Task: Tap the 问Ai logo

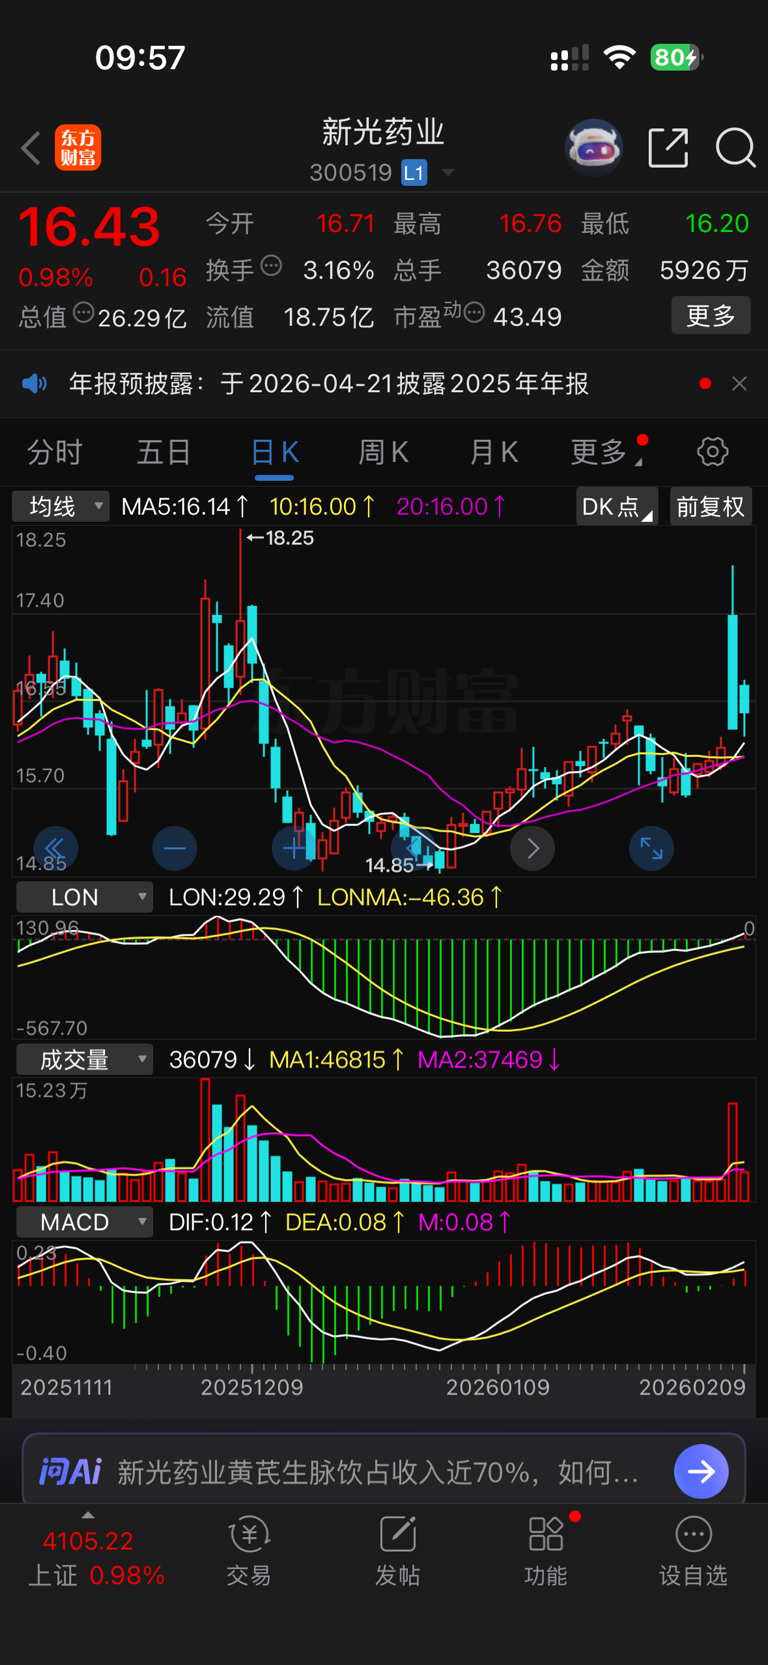Action: [x=70, y=1472]
